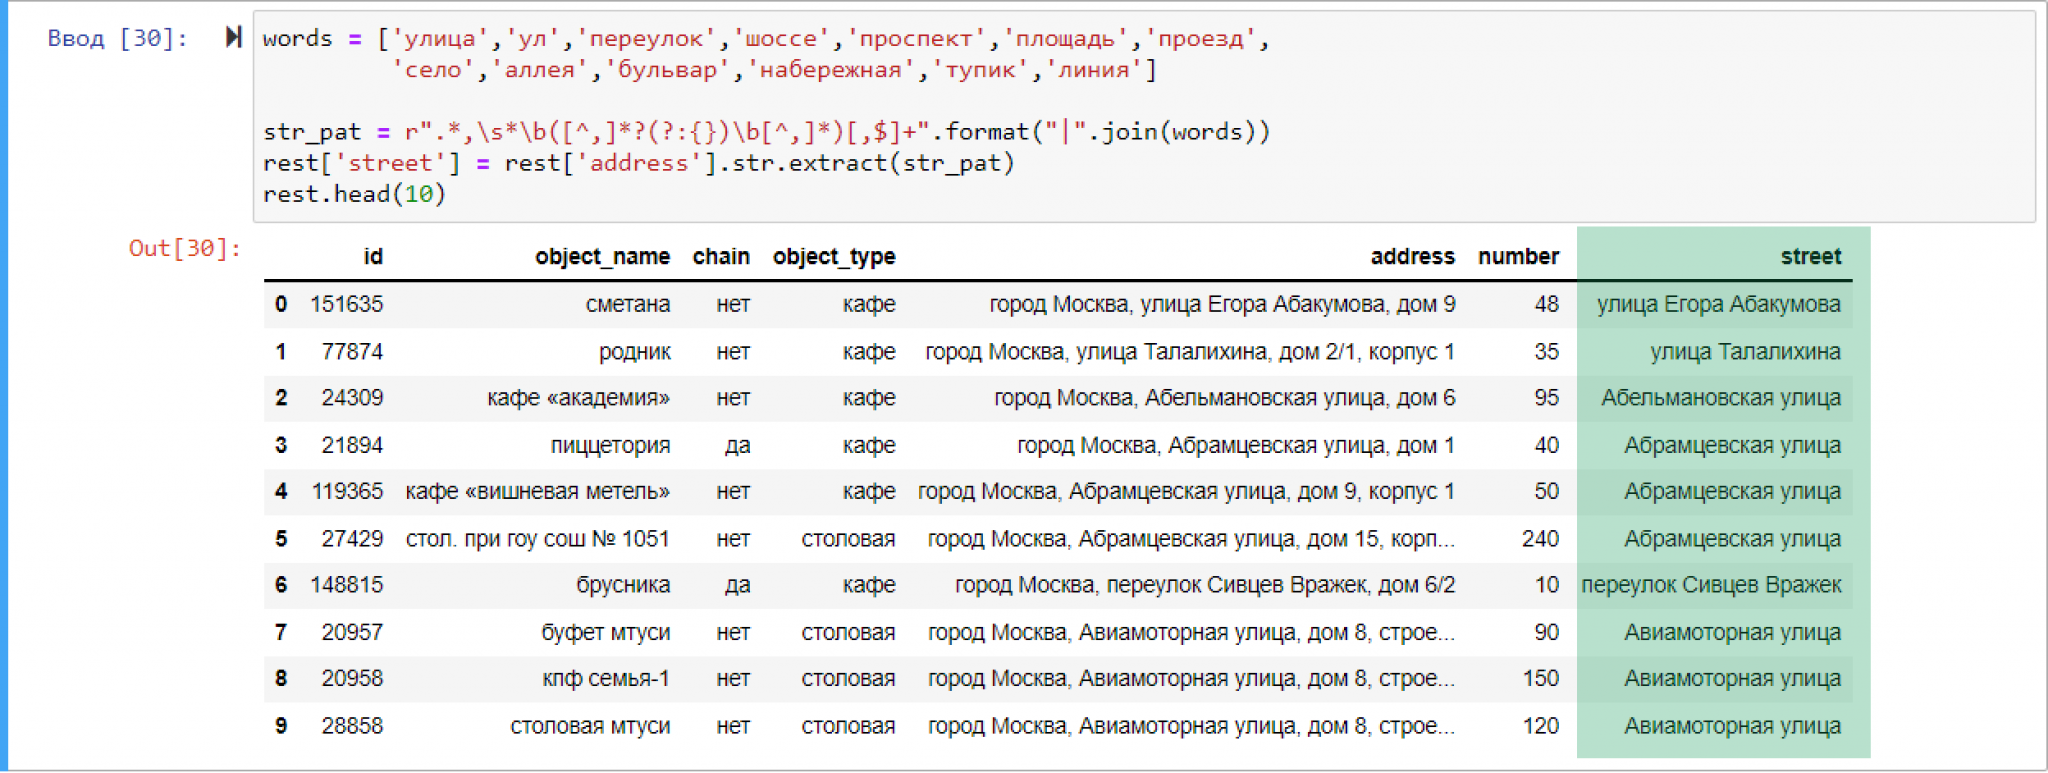
Task: Click the id cell 24309
Action: click(352, 398)
